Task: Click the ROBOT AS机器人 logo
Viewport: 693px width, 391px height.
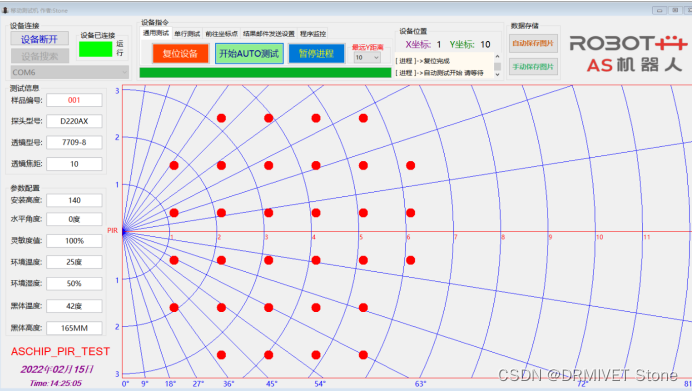Action: [628, 53]
